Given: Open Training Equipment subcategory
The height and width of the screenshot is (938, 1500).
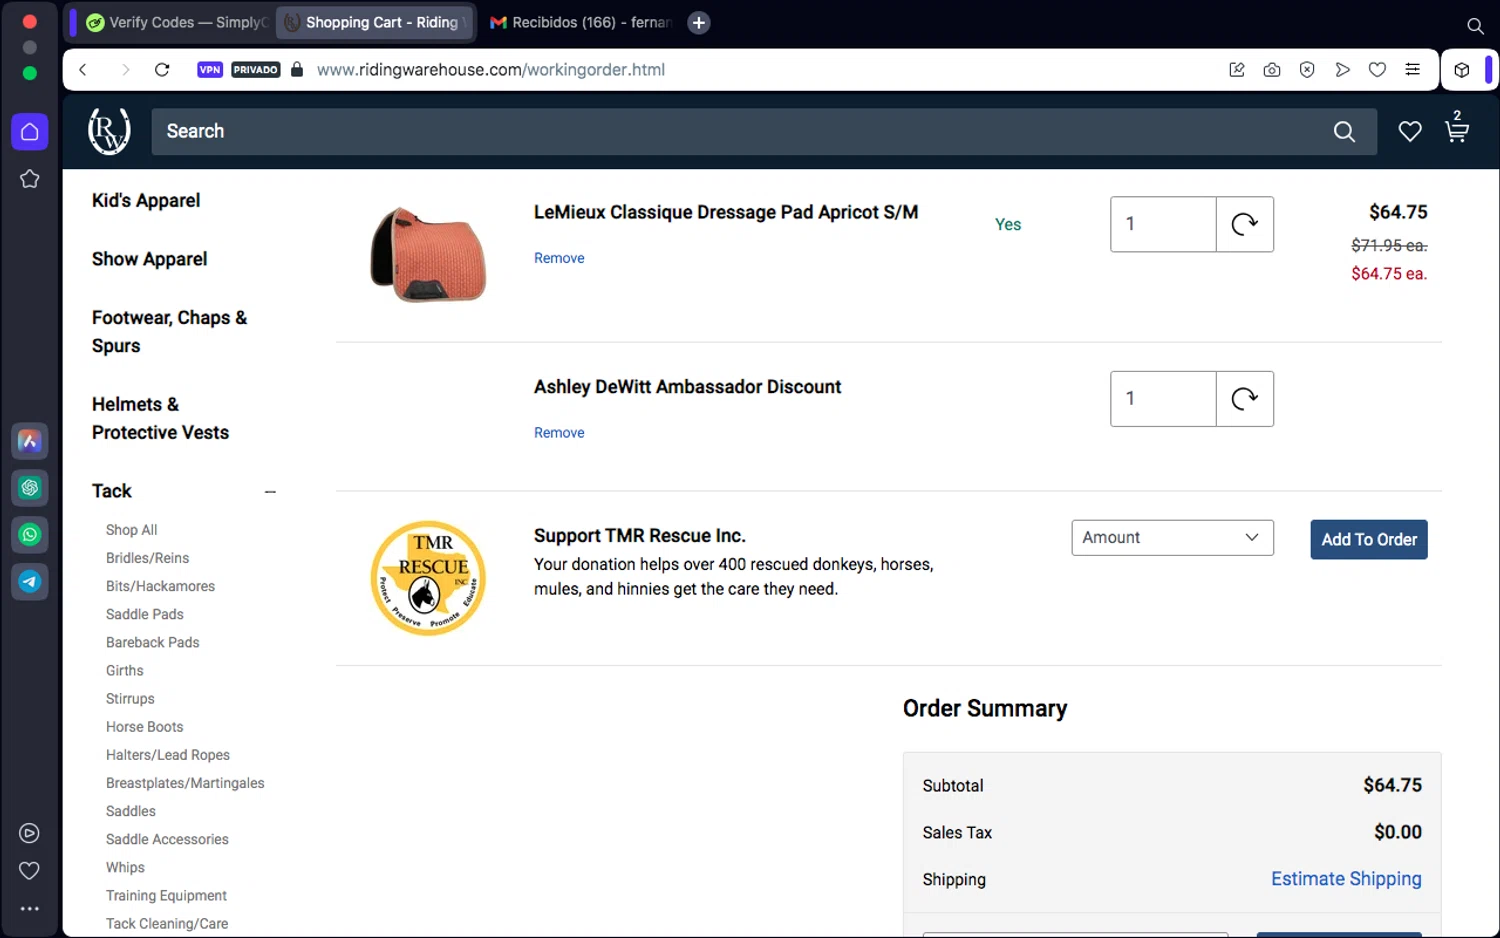Looking at the screenshot, I should (166, 896).
